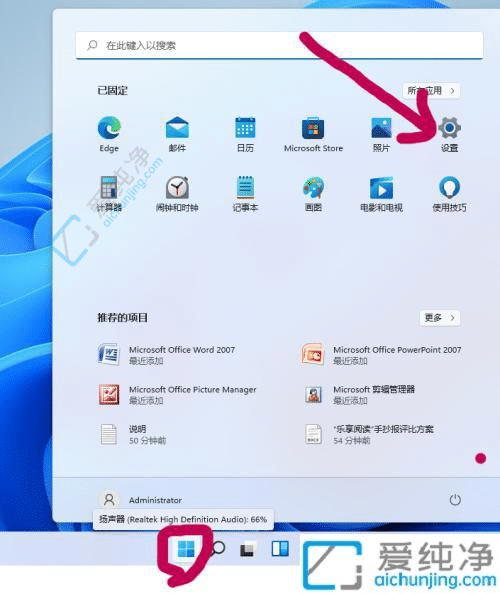Open Microsoft 剪辑管理器 recommended item
This screenshot has width=500, height=594.
(359, 394)
